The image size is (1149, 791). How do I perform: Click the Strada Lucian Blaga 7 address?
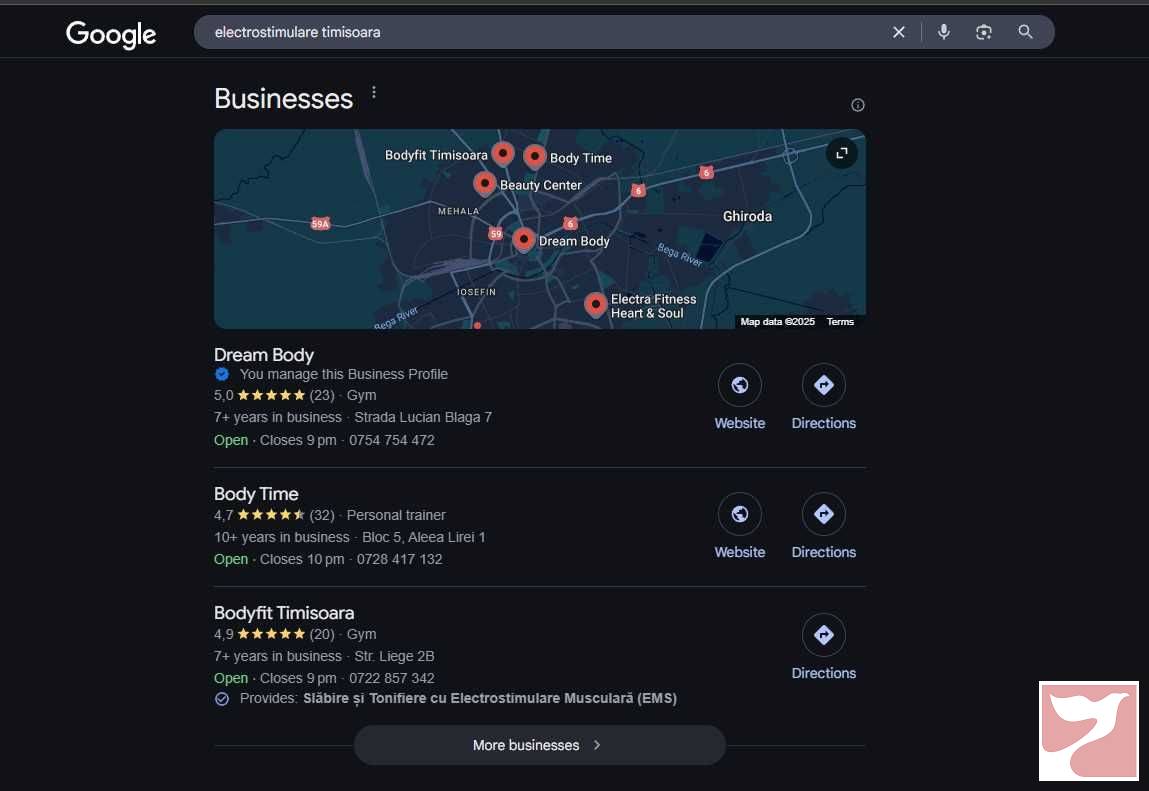coord(423,417)
